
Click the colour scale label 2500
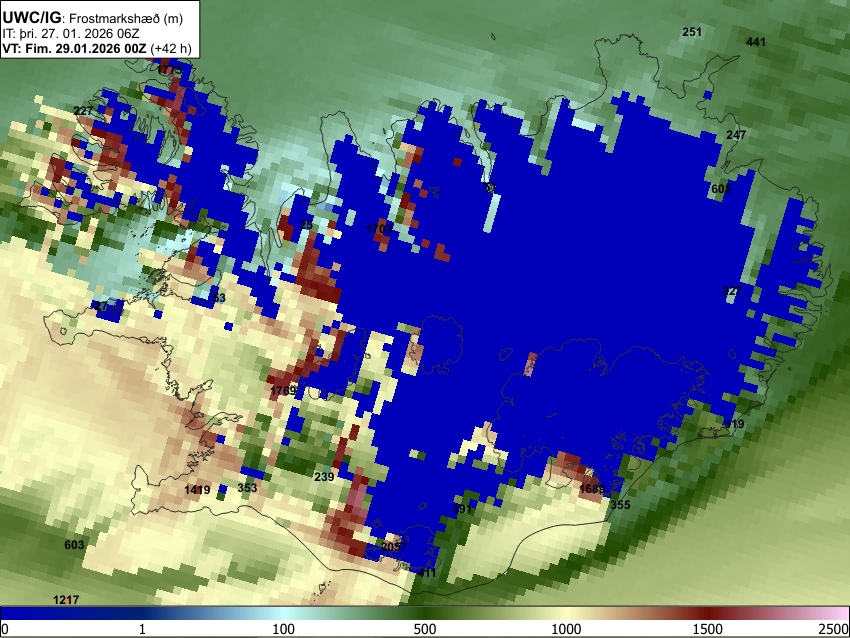834,629
